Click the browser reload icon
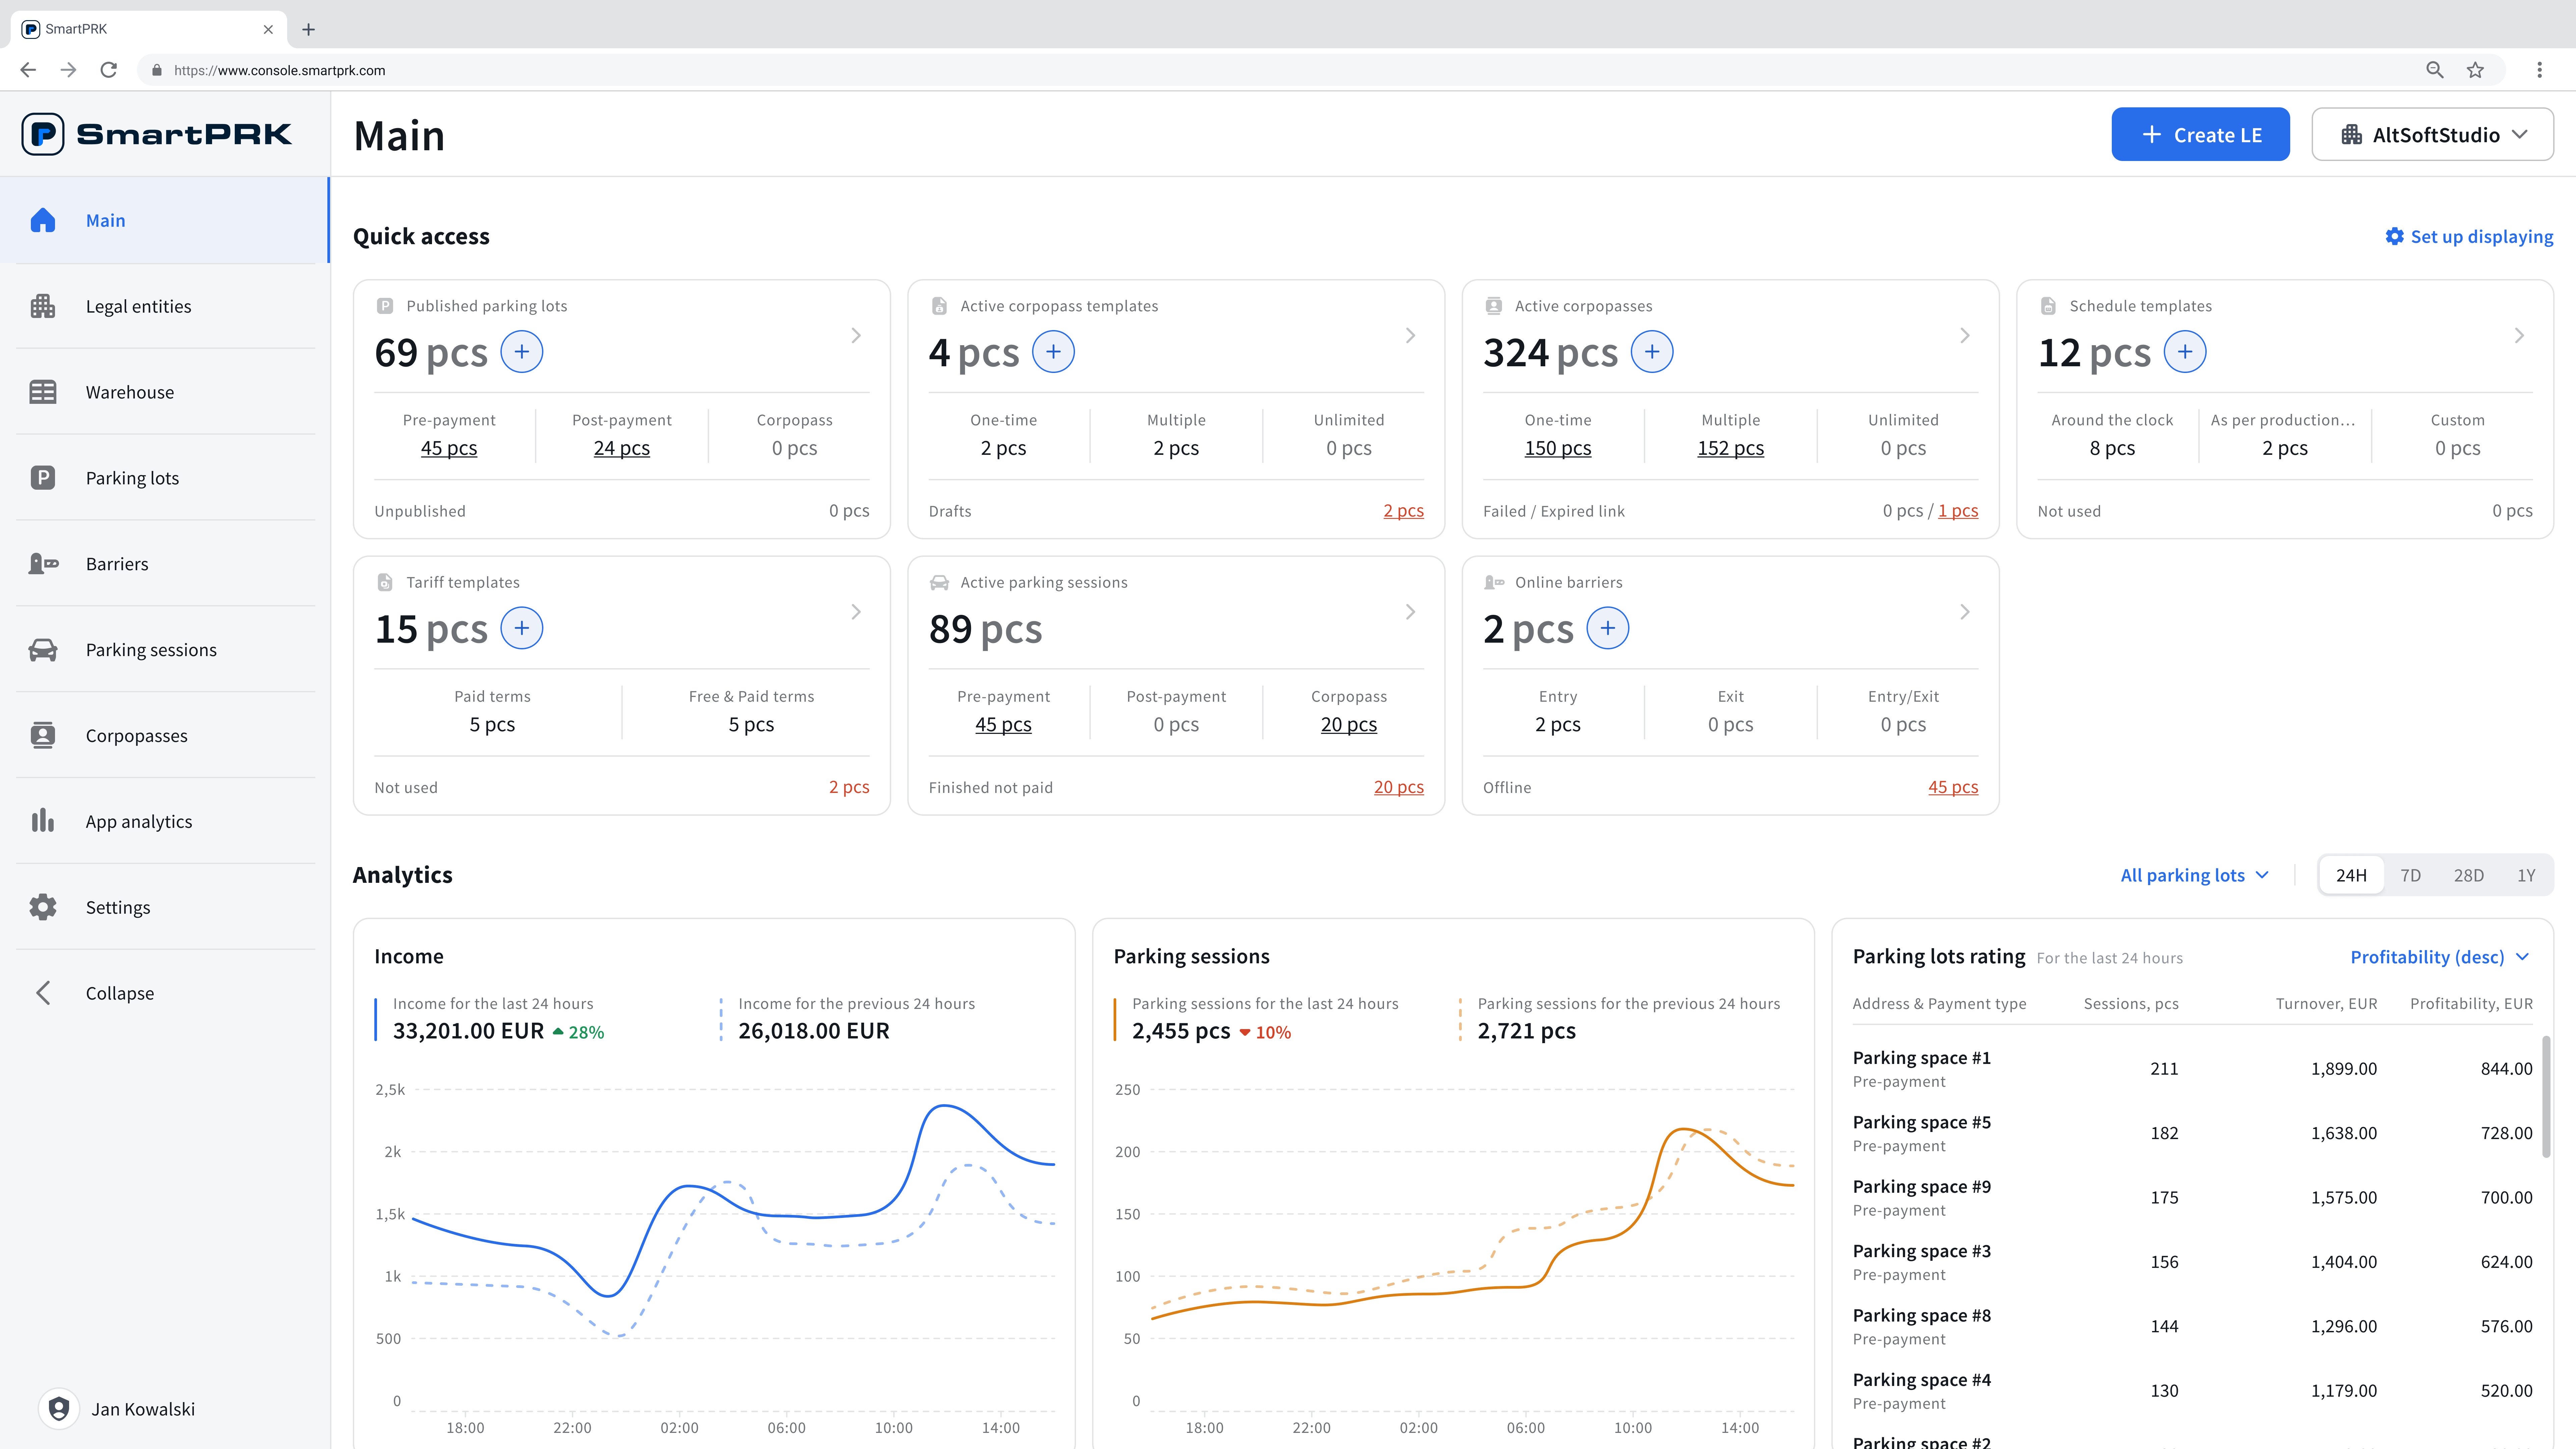 tap(109, 70)
